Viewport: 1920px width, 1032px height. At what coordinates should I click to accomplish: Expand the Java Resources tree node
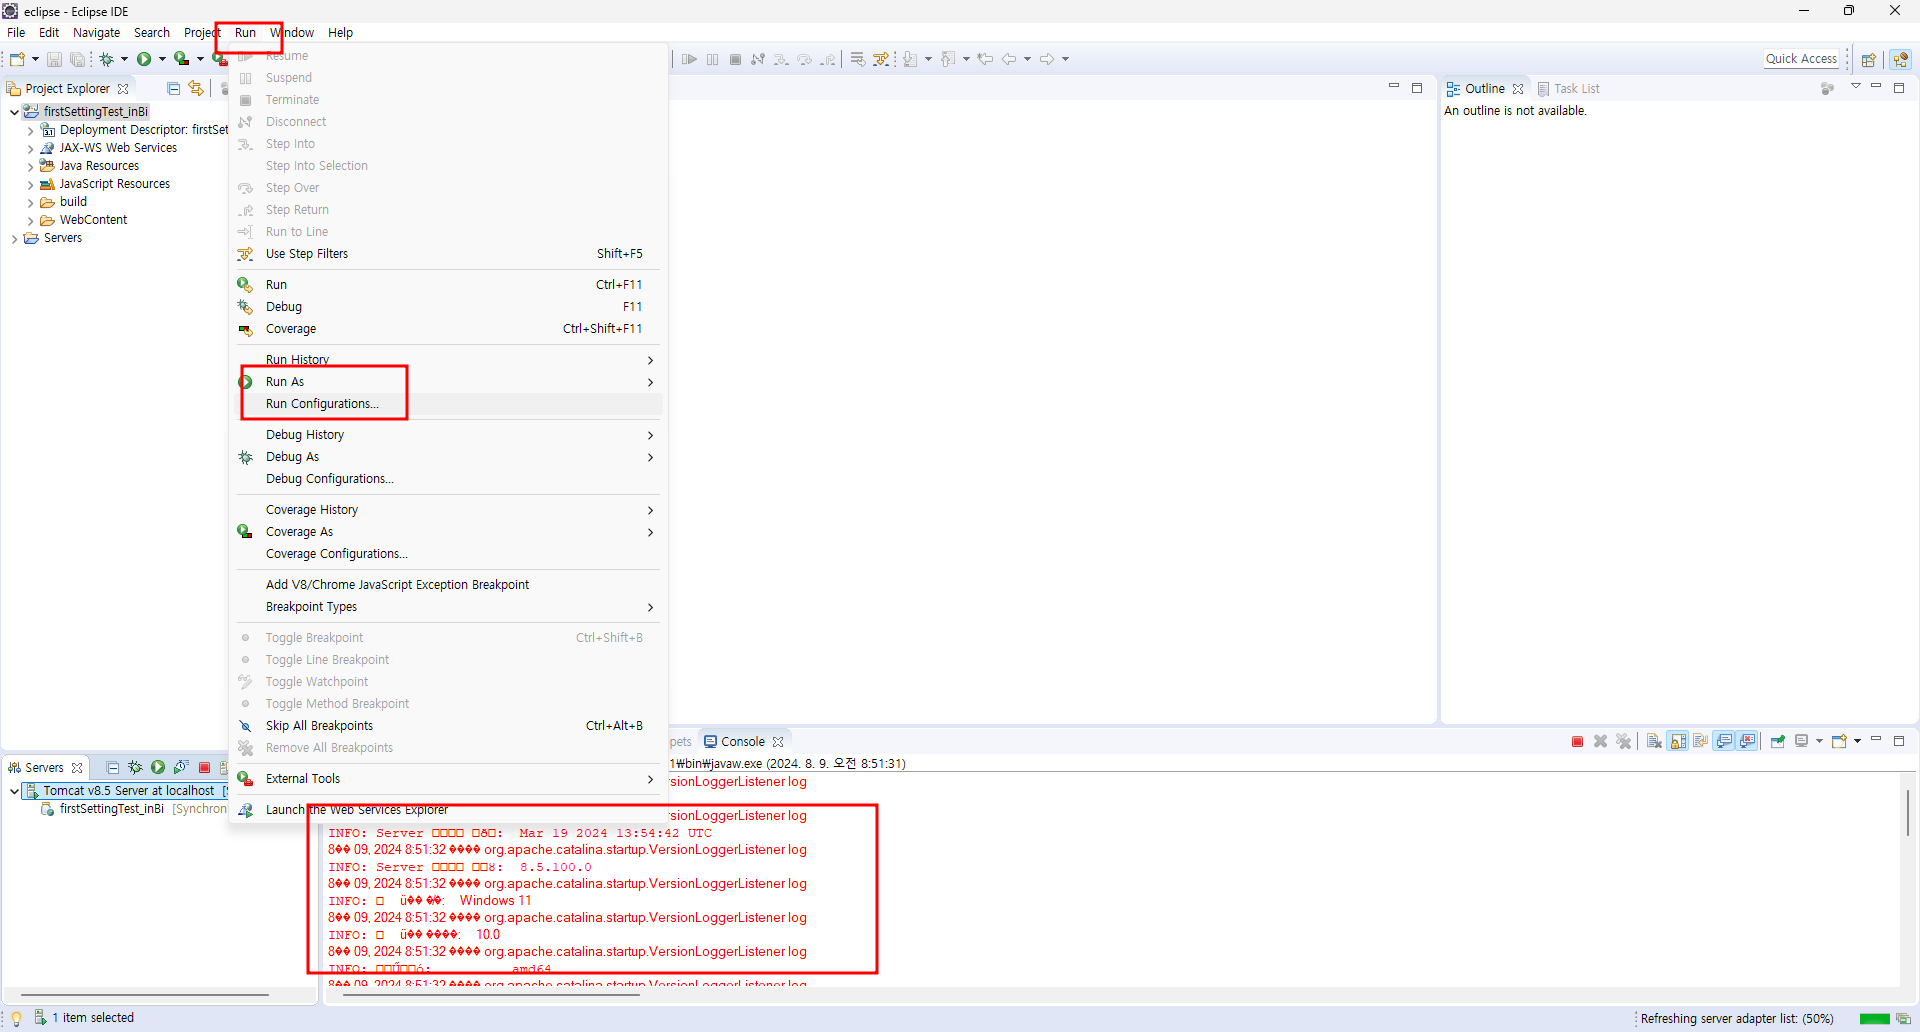31,167
